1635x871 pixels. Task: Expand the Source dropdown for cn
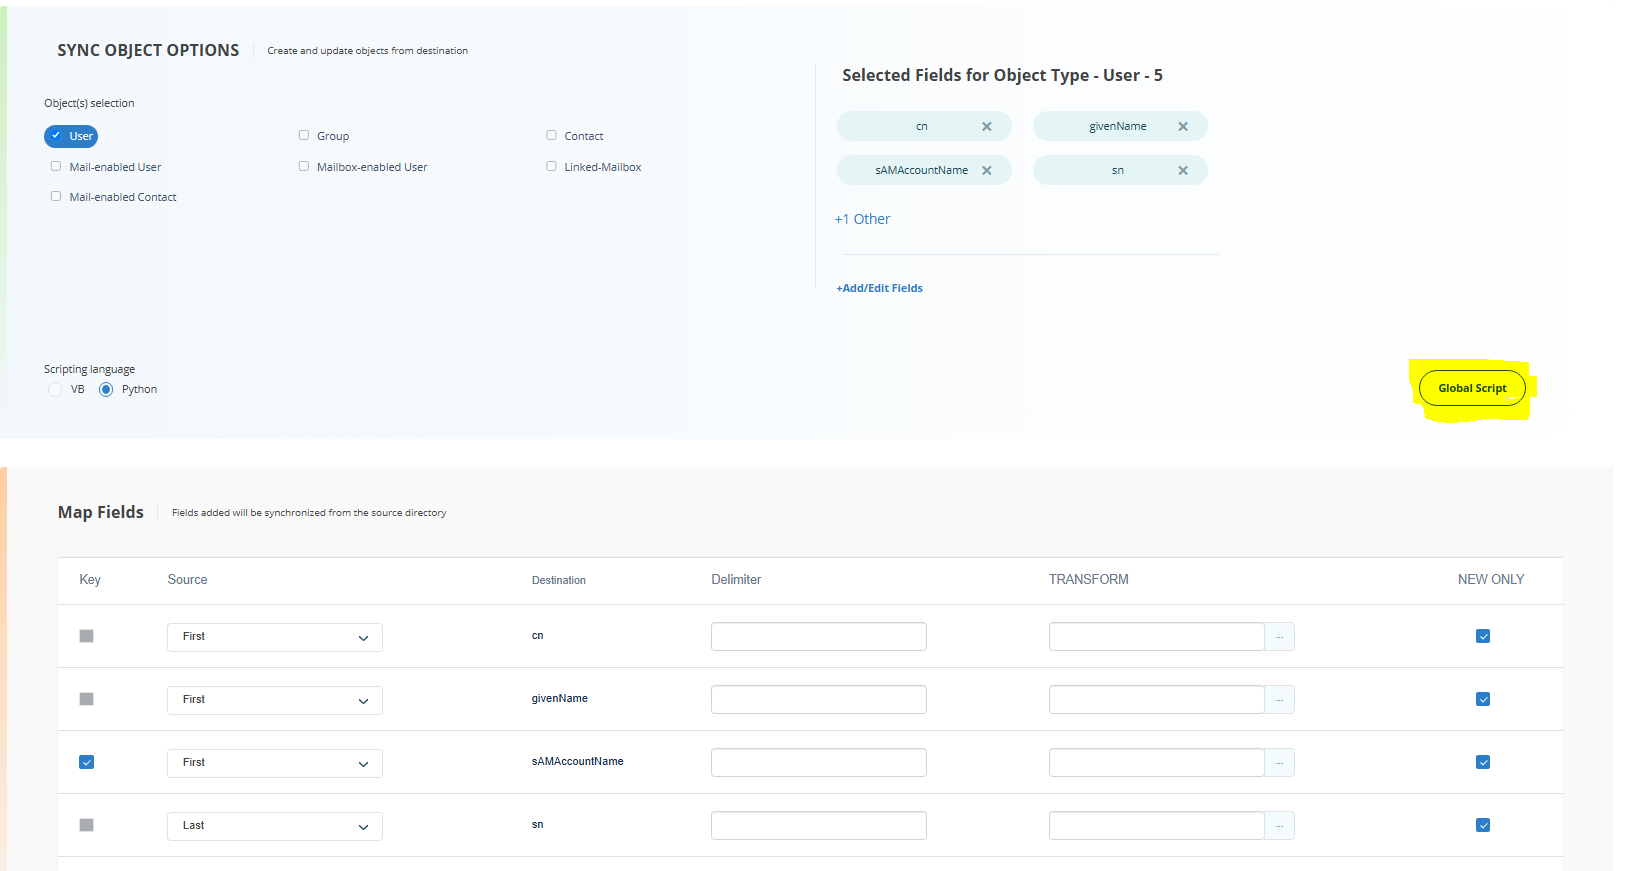click(274, 637)
